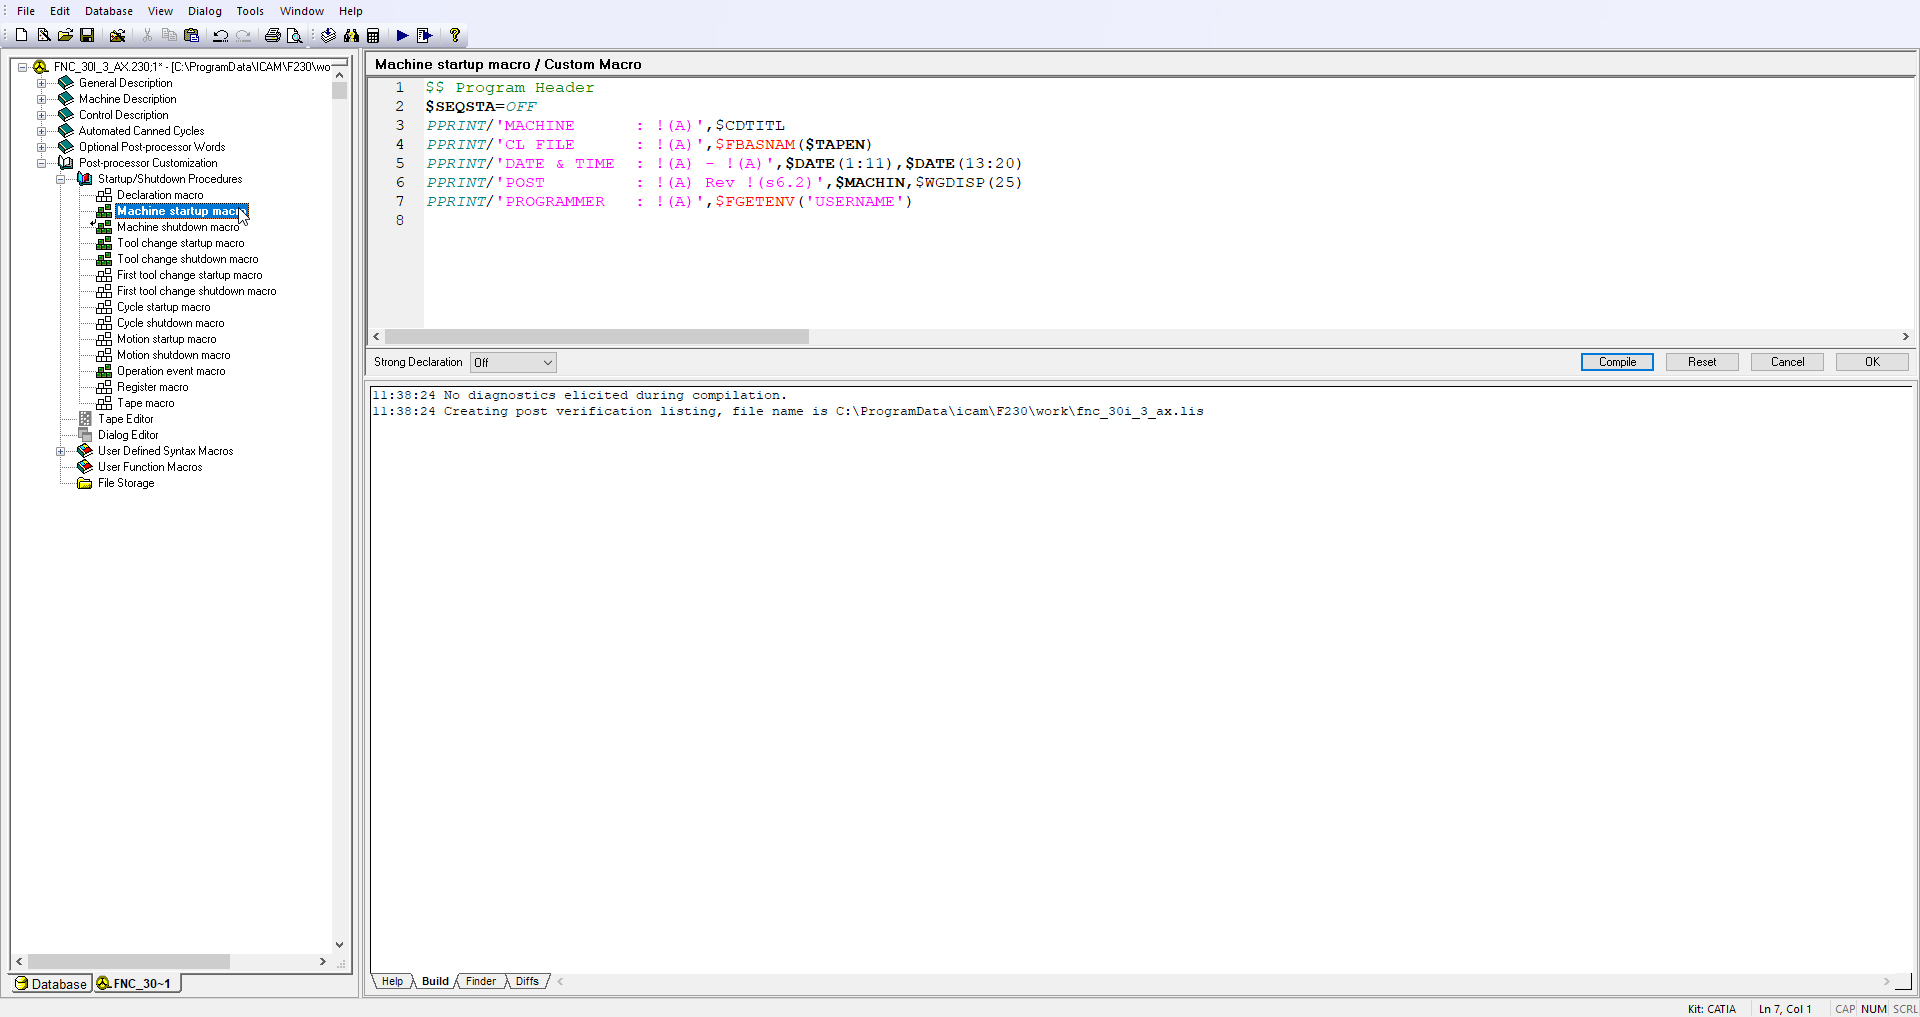Click the blue Run arrow icon

tap(402, 35)
